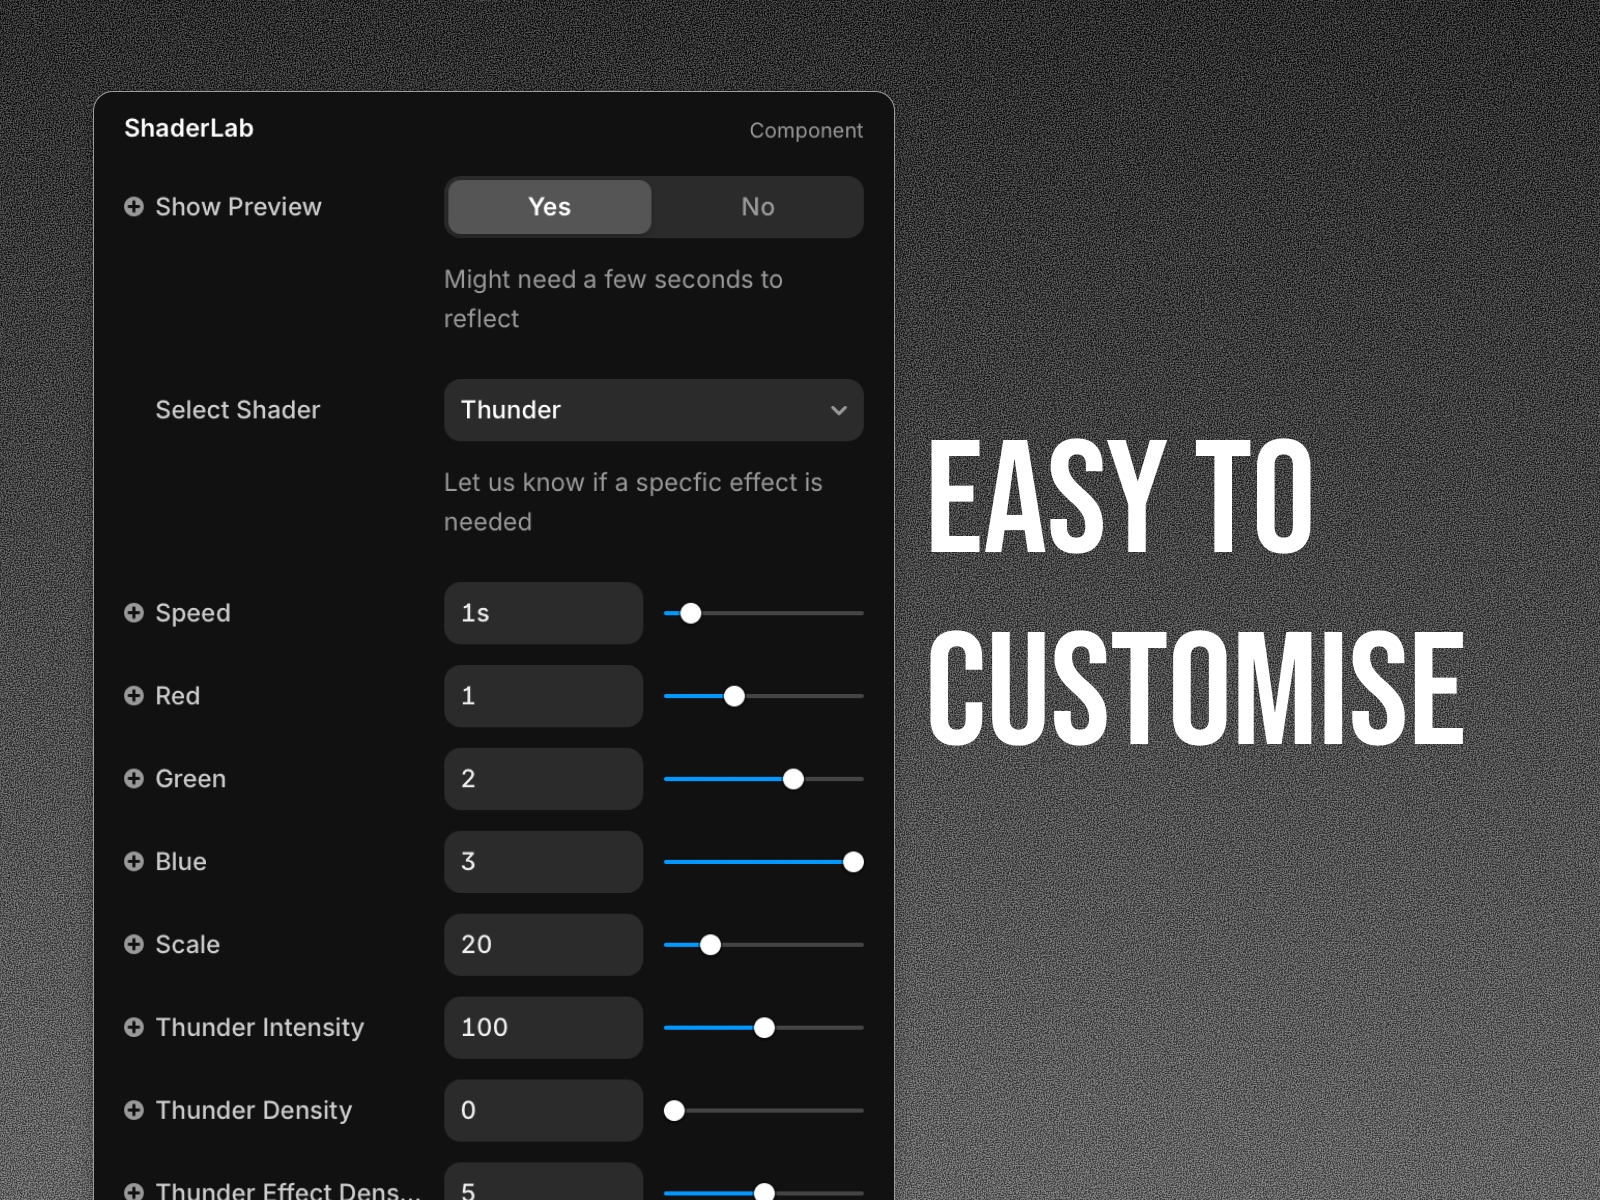Click the Speed slider handle
Viewport: 1600px width, 1200px height.
[691, 613]
